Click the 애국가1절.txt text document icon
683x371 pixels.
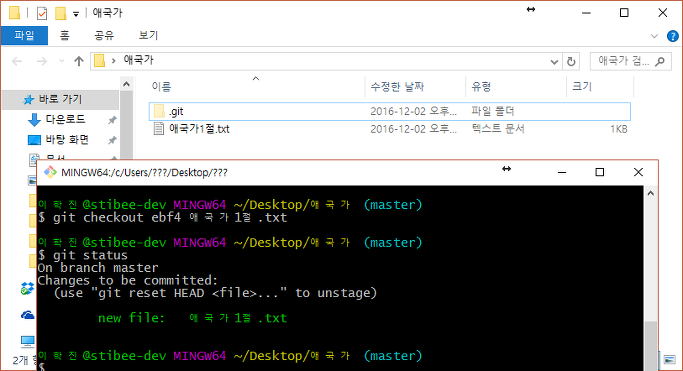click(159, 129)
